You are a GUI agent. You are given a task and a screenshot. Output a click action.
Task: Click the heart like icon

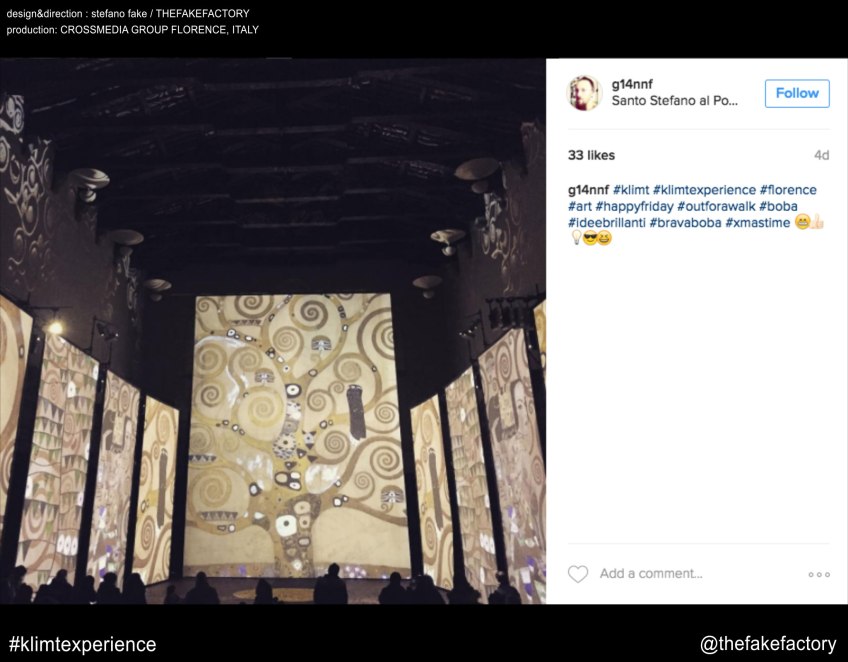(578, 574)
